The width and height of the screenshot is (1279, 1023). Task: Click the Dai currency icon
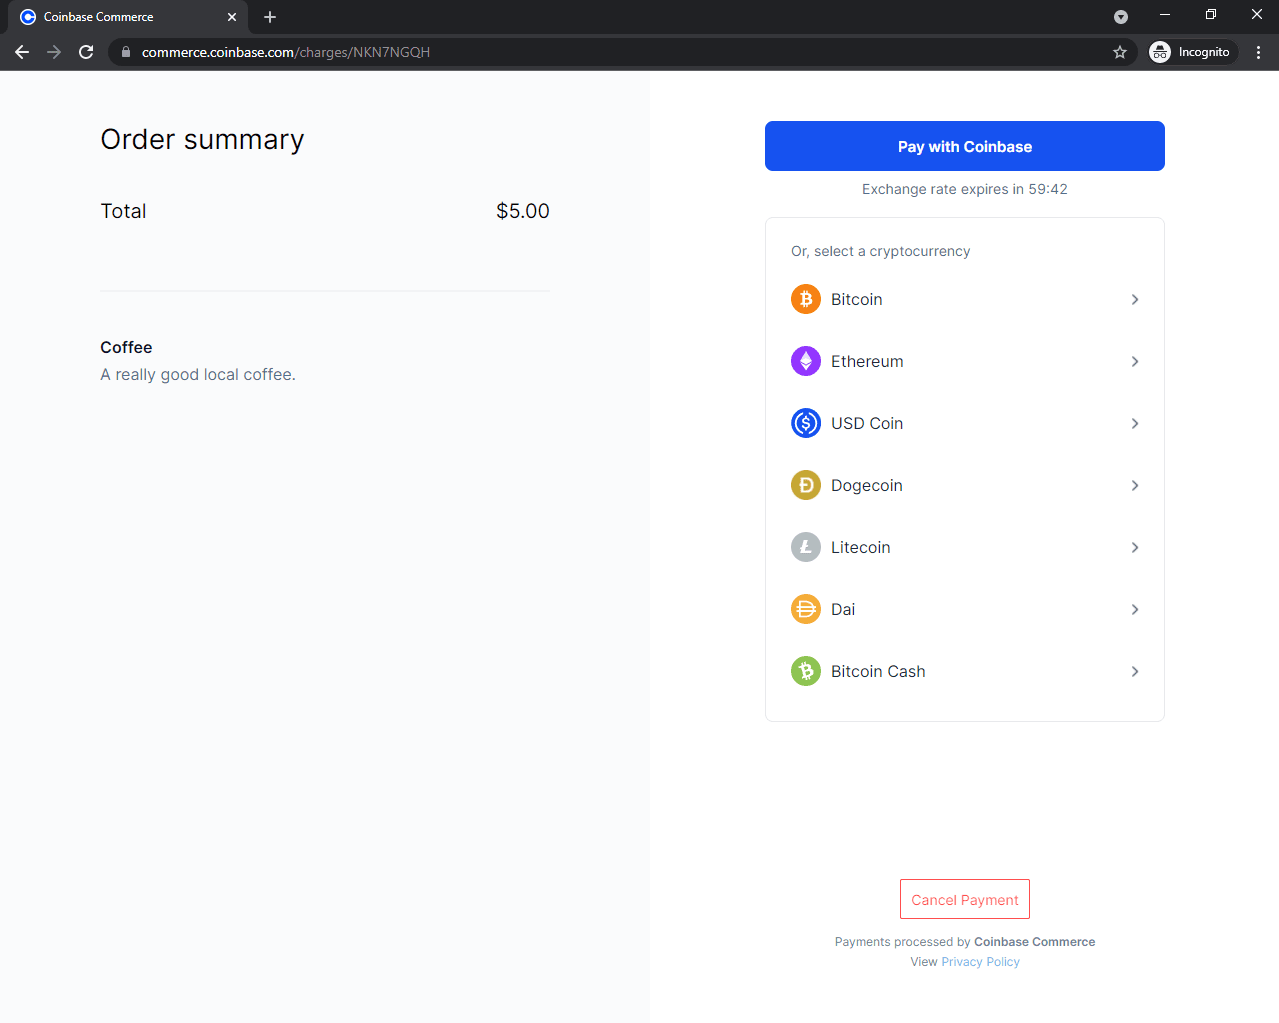pyautogui.click(x=806, y=609)
